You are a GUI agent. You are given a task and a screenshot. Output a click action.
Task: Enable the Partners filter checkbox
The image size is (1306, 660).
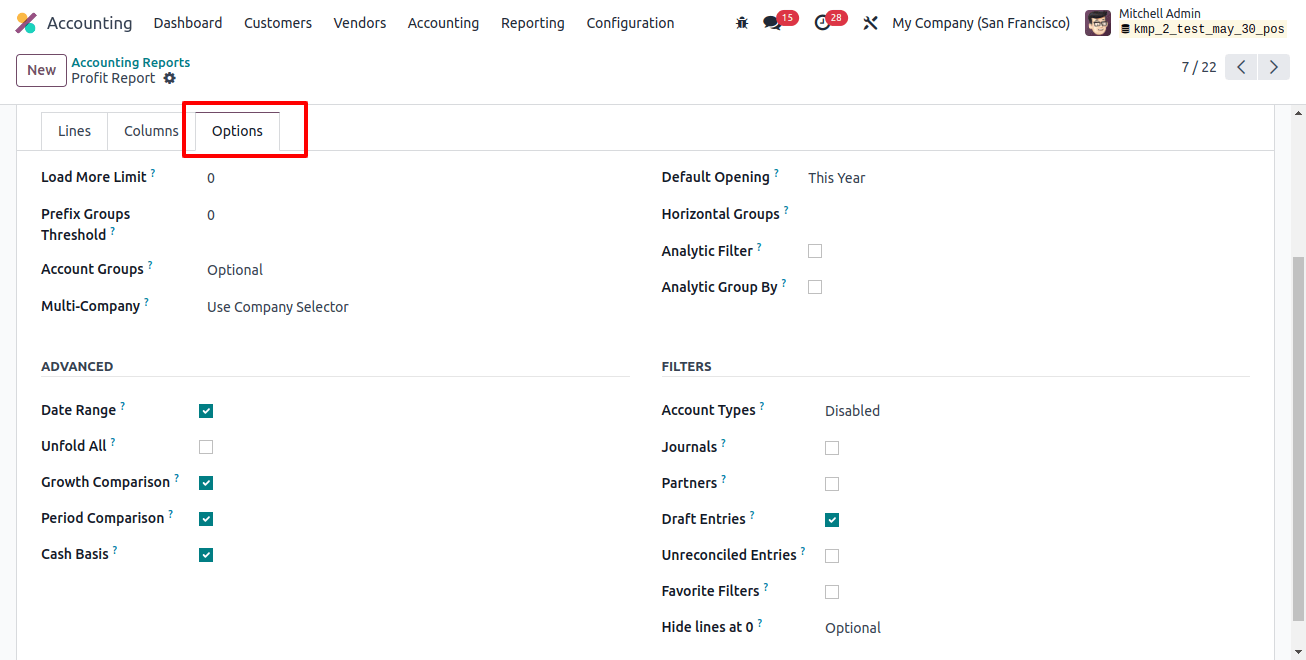[832, 484]
